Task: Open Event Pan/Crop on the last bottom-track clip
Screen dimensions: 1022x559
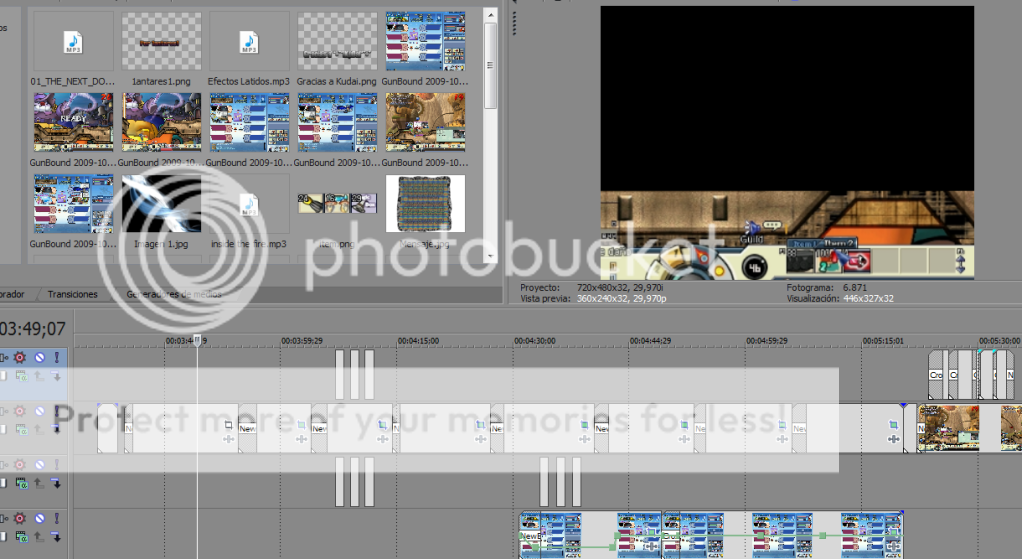Action: point(895,534)
